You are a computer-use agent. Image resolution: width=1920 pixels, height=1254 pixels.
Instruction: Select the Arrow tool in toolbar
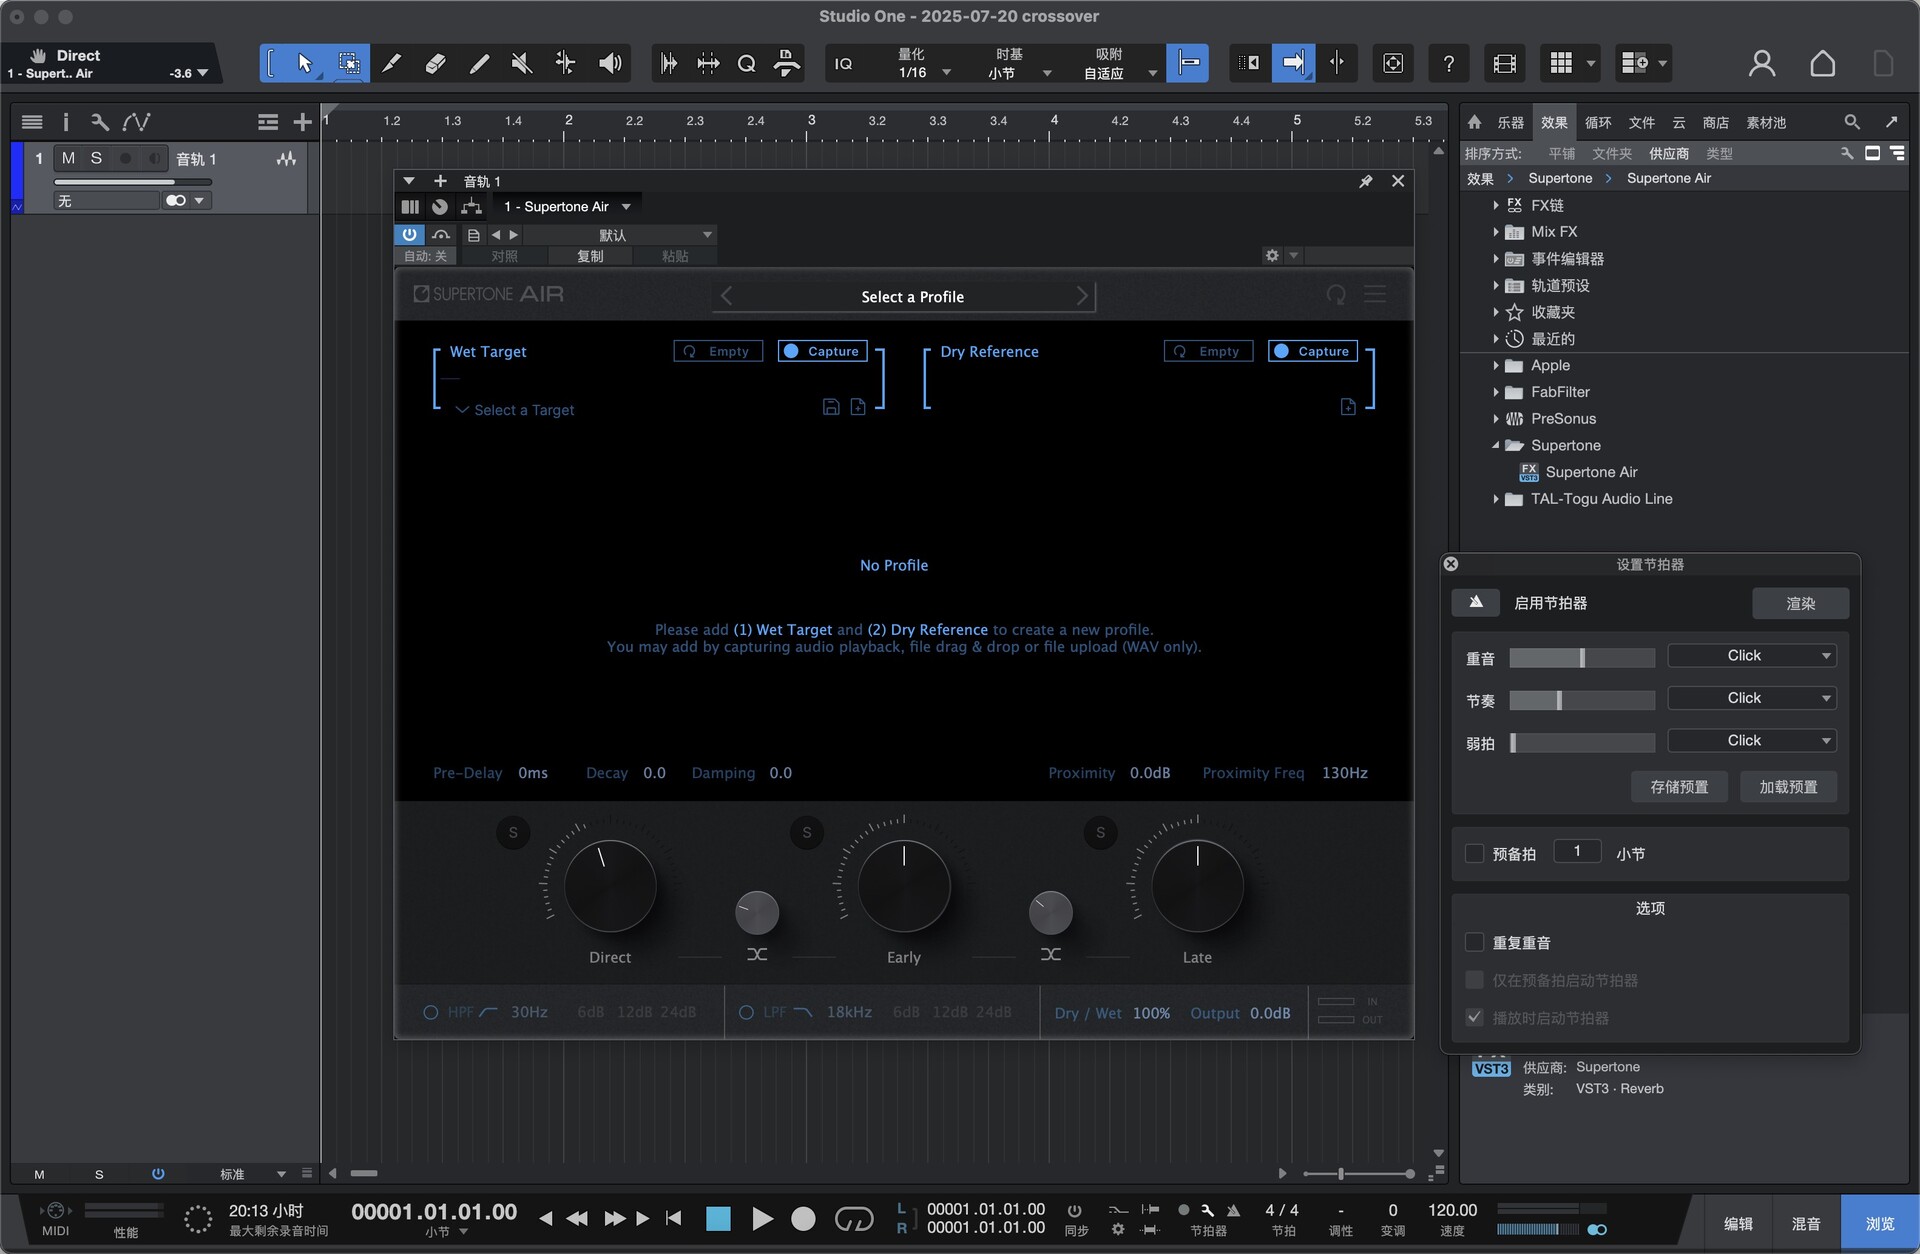304,63
